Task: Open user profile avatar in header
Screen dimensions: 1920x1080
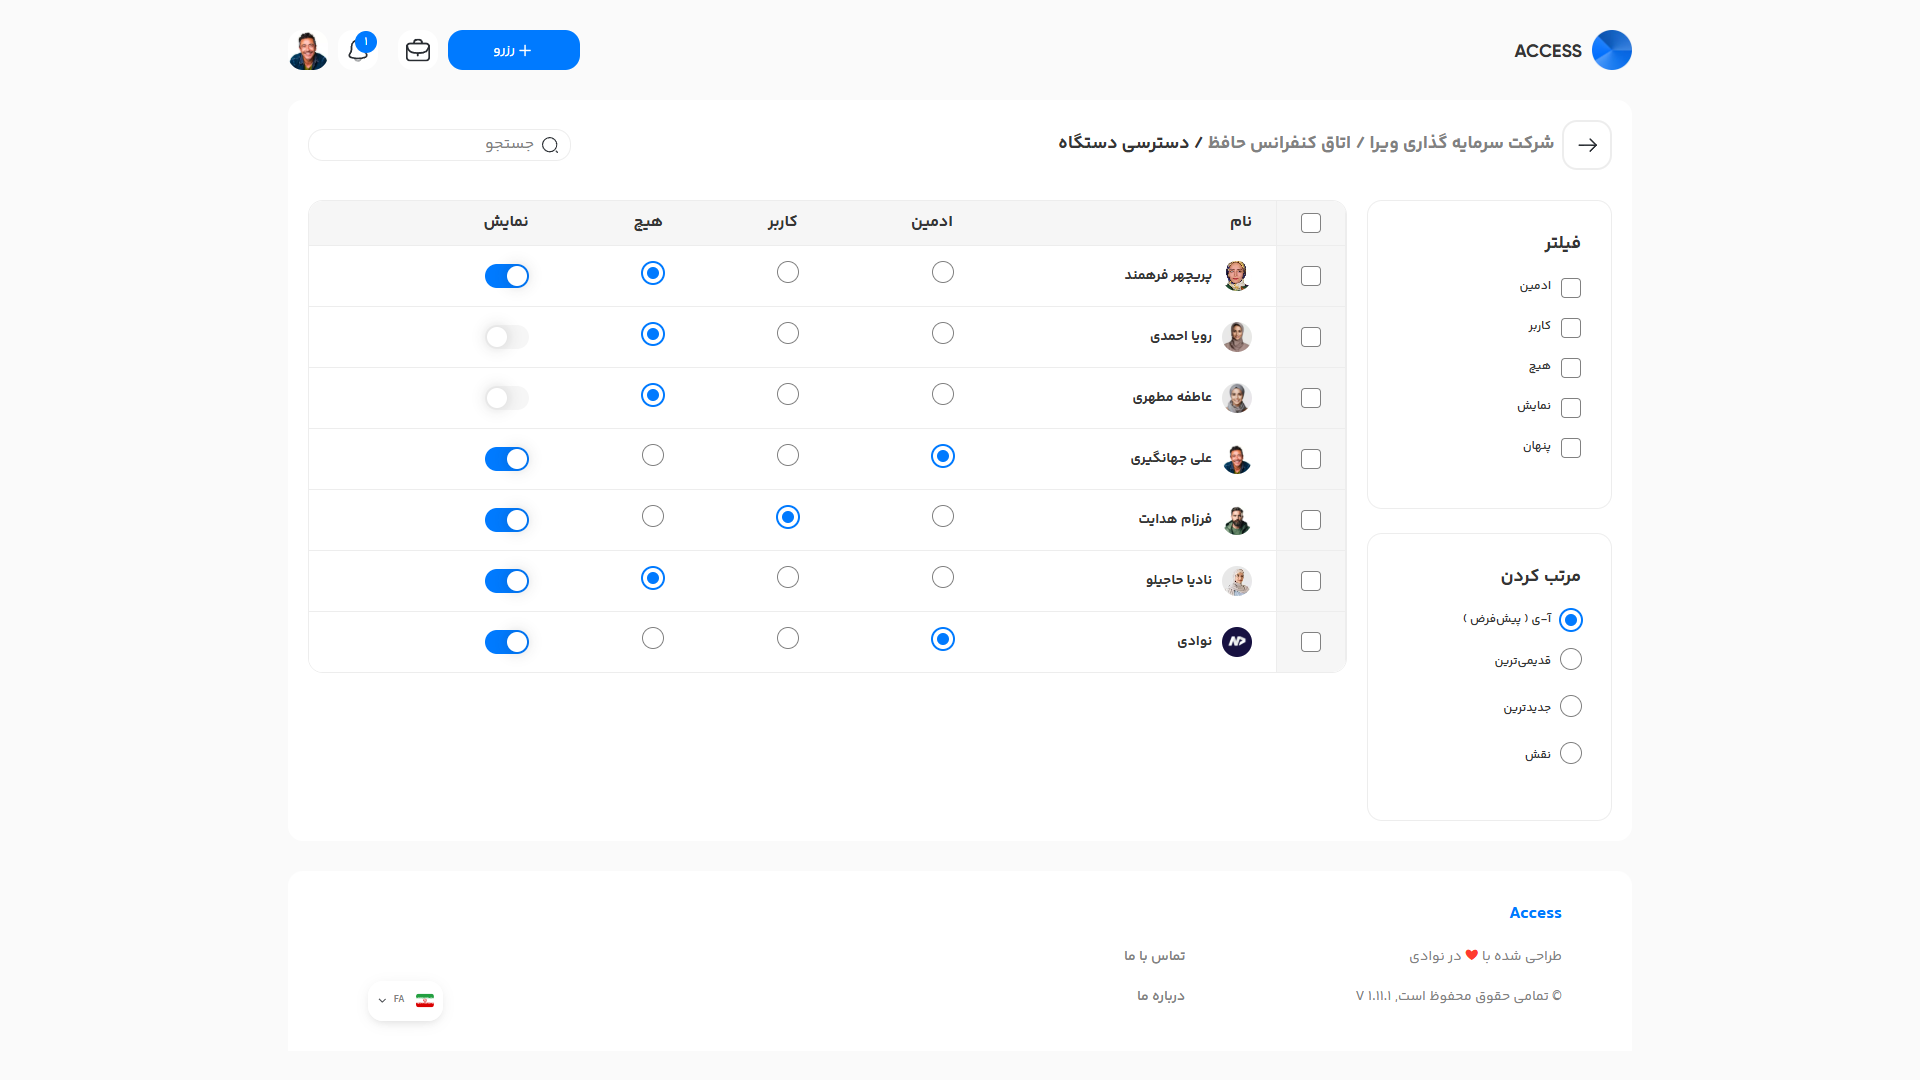Action: 308,50
